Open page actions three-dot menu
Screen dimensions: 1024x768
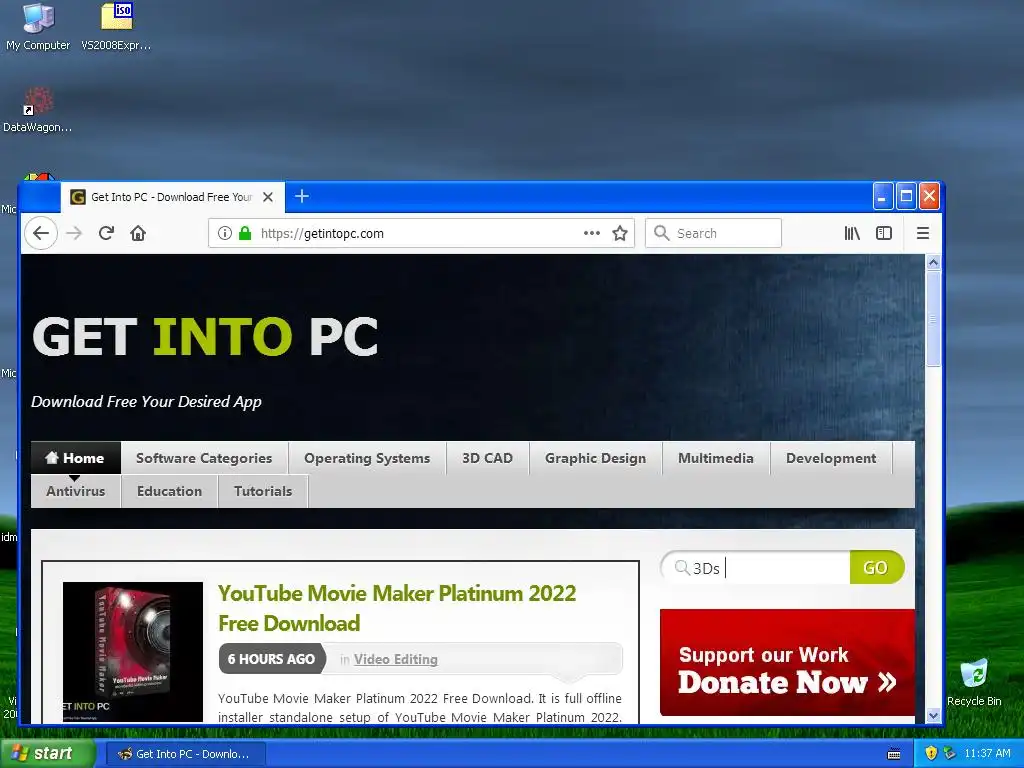tap(592, 233)
